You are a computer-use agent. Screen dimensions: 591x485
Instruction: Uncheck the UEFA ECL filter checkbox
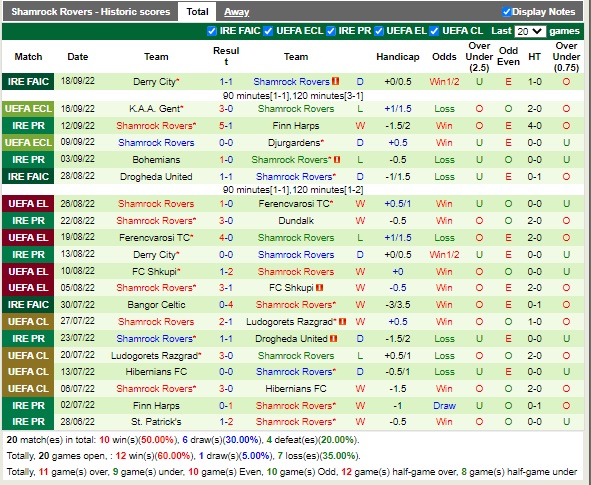point(268,31)
